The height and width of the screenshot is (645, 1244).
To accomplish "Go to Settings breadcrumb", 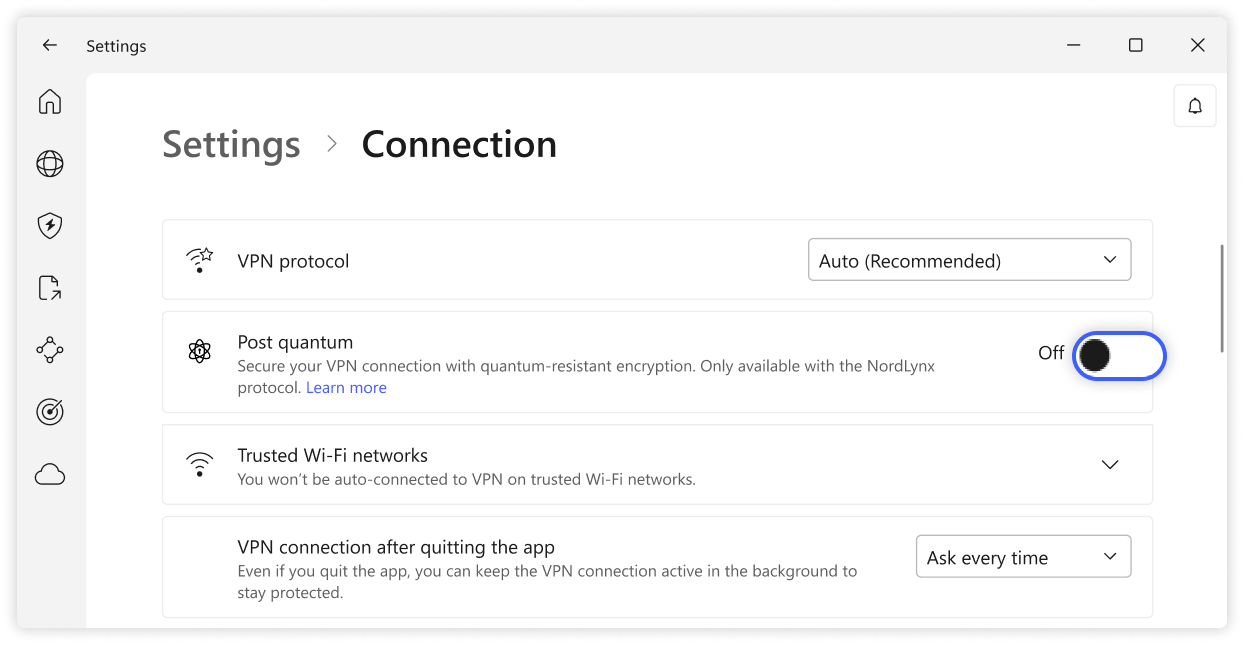I will (231, 144).
